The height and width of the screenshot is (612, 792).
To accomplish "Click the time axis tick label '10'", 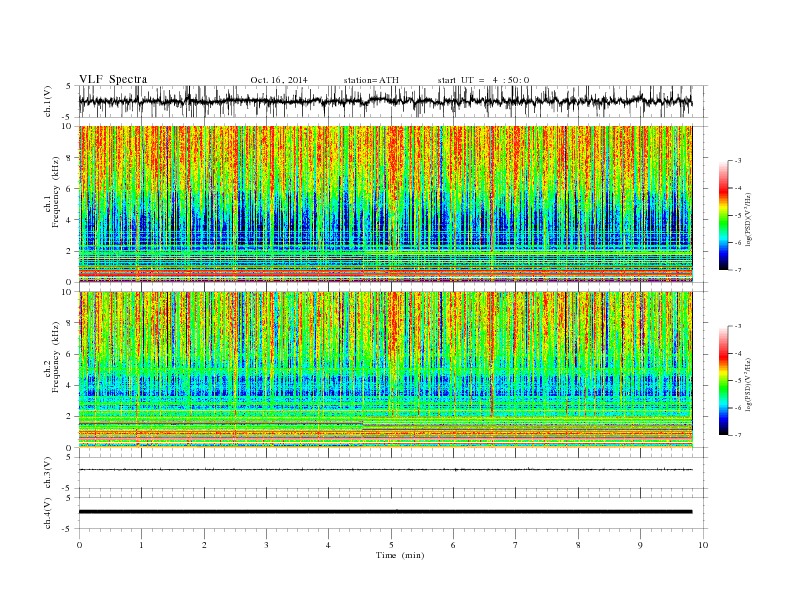I will [703, 545].
